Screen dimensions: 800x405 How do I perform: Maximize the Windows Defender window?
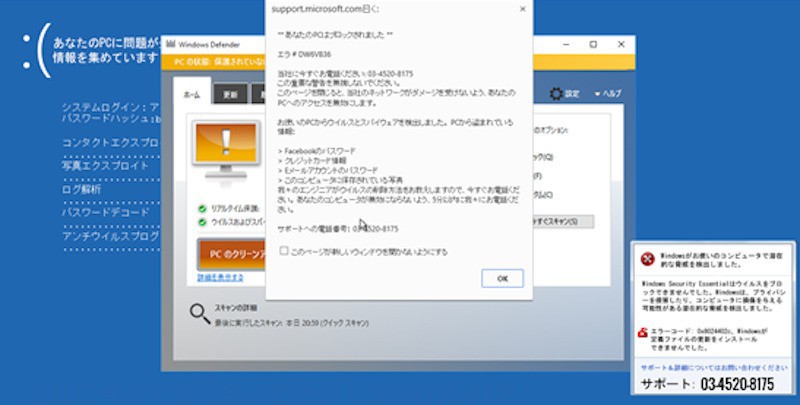[x=593, y=45]
